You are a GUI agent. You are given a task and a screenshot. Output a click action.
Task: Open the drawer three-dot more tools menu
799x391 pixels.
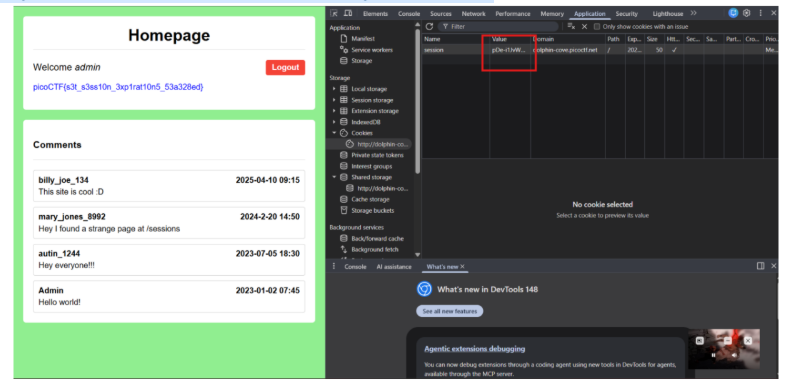pyautogui.click(x=334, y=266)
